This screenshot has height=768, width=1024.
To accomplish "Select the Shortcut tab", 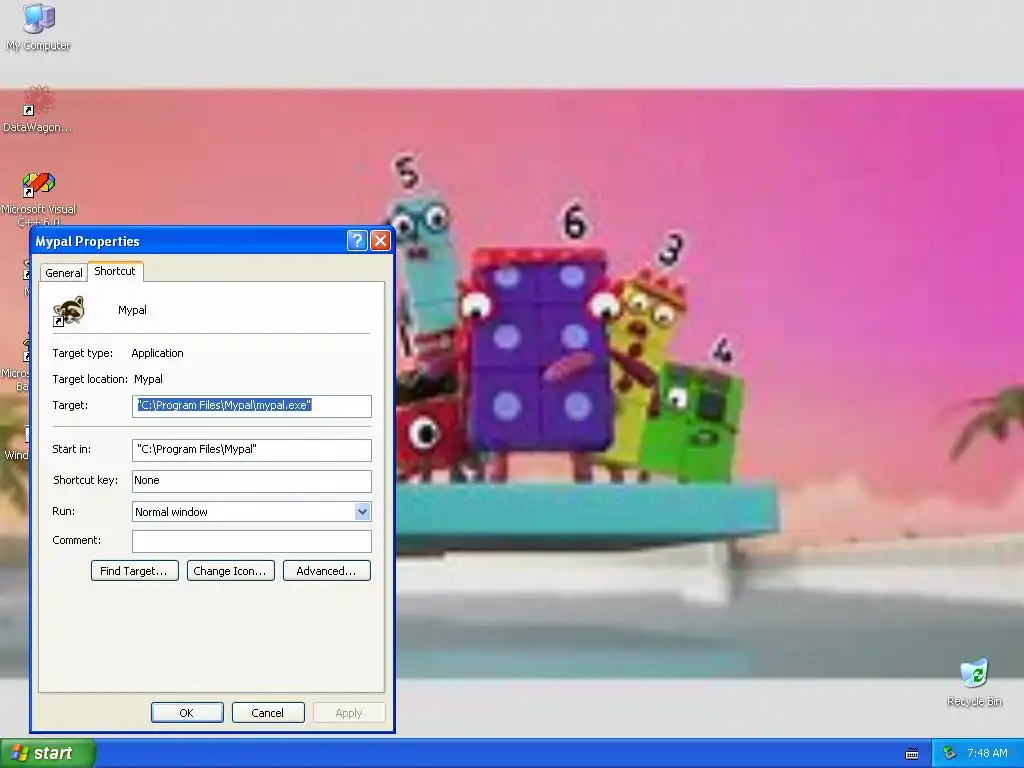I will pos(115,271).
